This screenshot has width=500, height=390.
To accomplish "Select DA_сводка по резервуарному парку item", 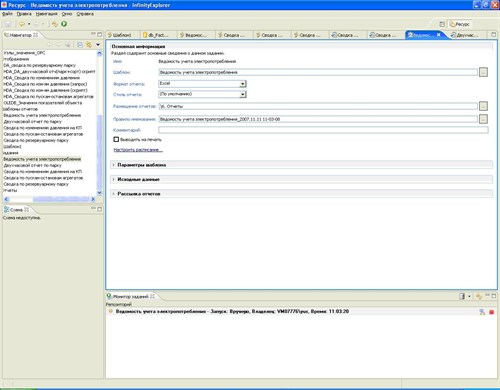I will 39,65.
